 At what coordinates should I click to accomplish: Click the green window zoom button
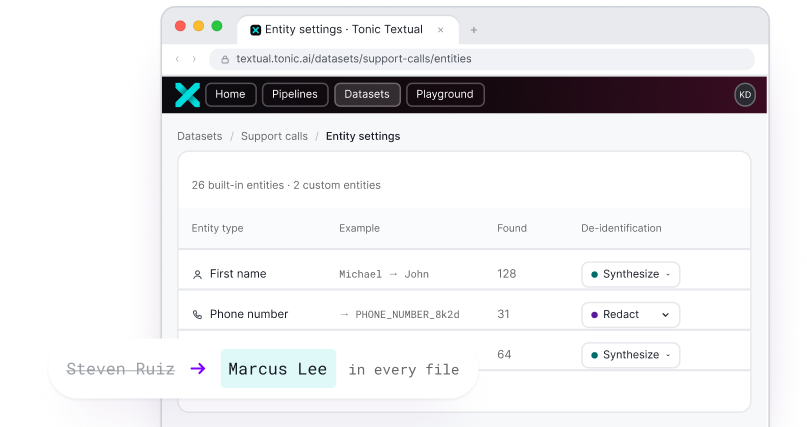(x=217, y=26)
